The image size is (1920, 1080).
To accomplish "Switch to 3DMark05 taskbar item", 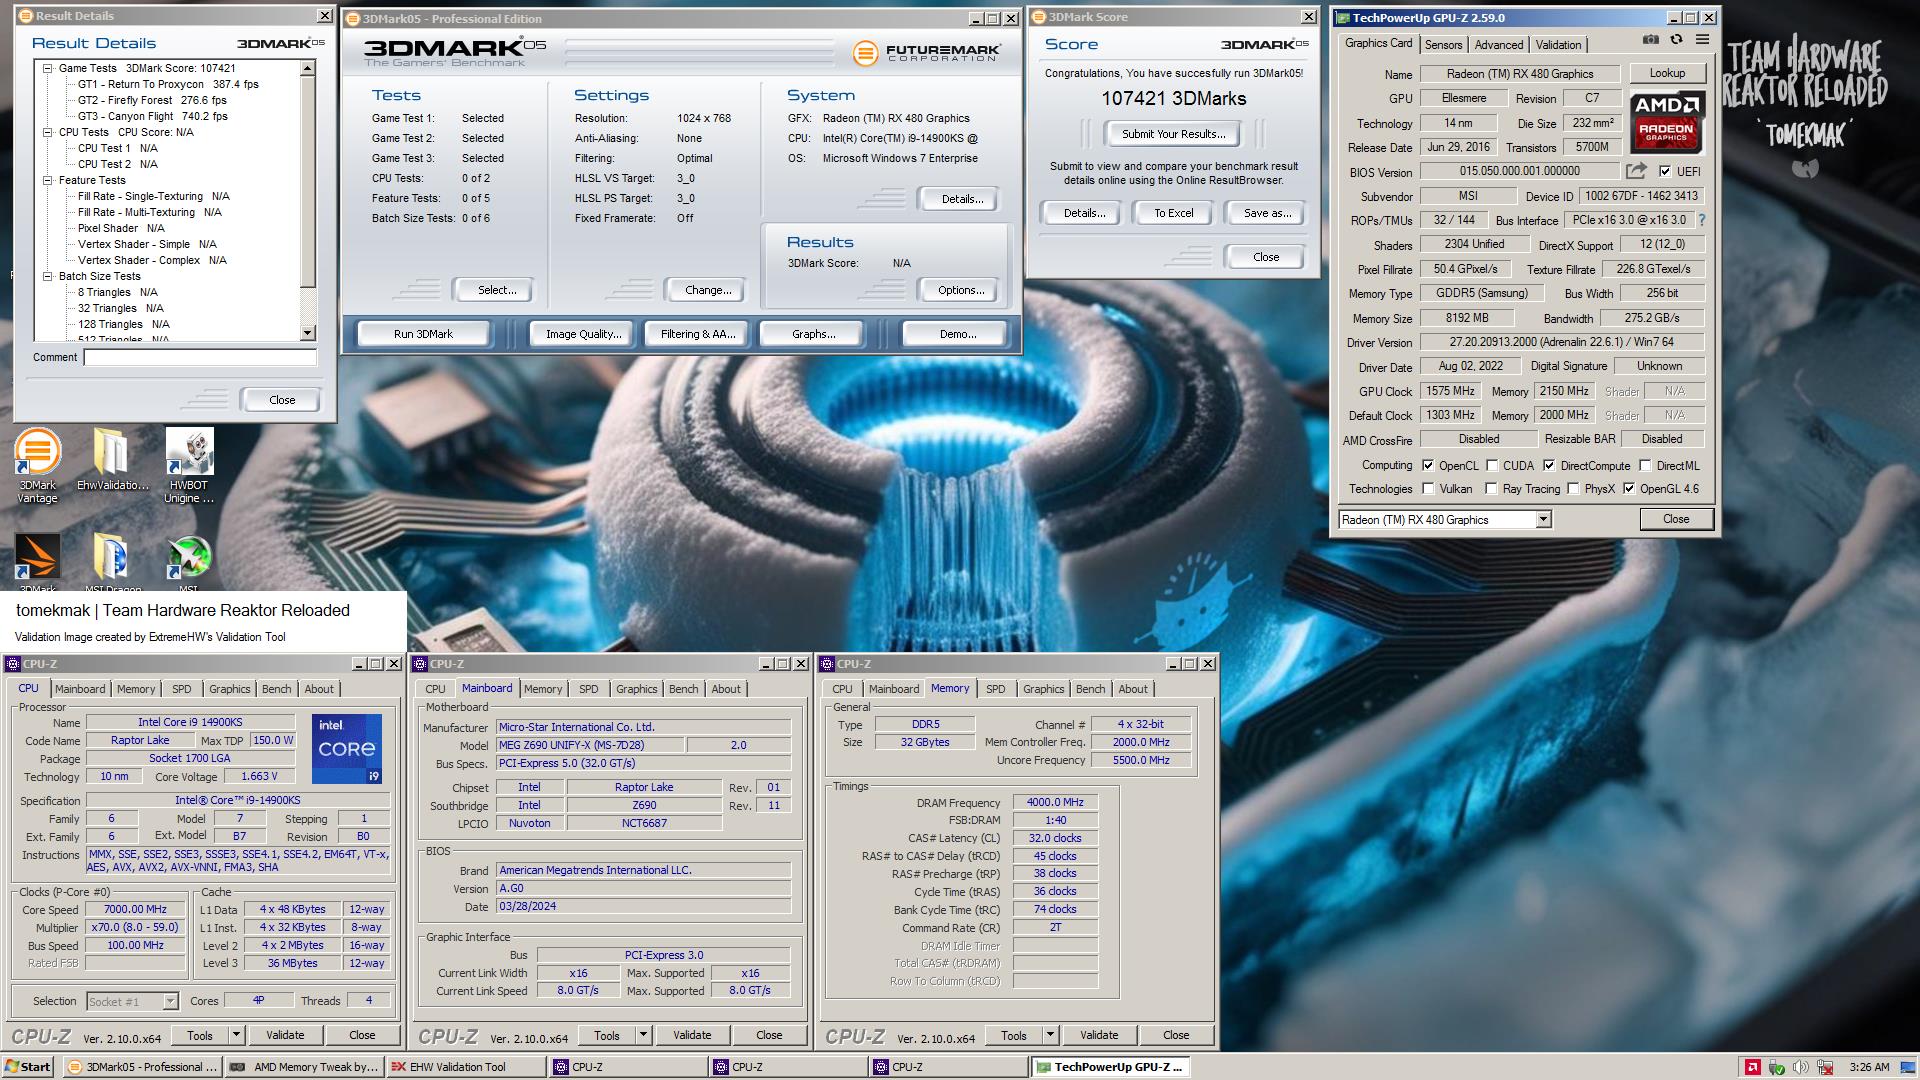I will pos(141,1067).
